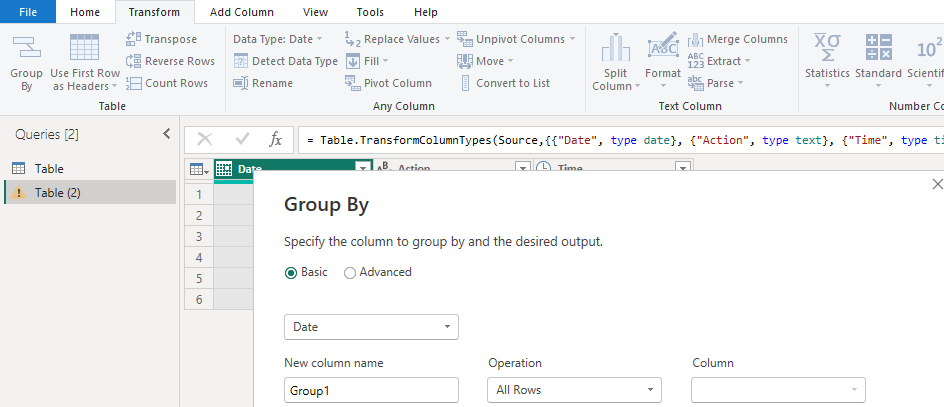Click Detect Data Type
This screenshot has height=407, width=944.
285,61
